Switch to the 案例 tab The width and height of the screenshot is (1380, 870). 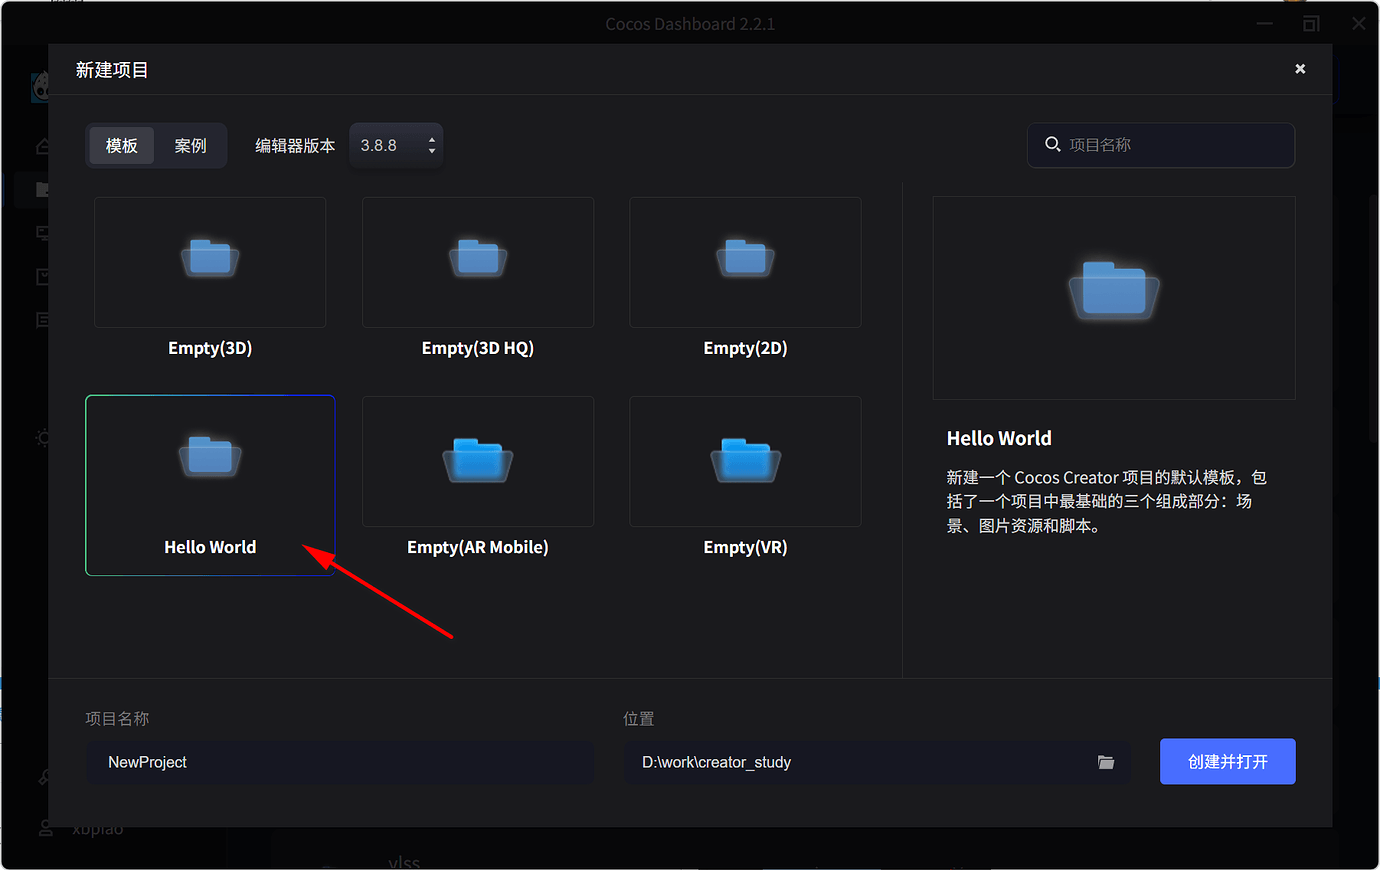point(190,146)
